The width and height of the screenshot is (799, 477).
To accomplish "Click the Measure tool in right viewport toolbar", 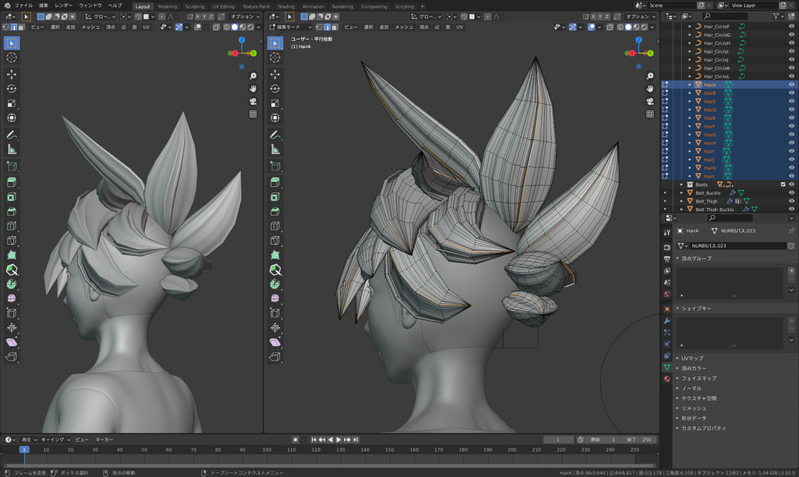I will coord(275,150).
